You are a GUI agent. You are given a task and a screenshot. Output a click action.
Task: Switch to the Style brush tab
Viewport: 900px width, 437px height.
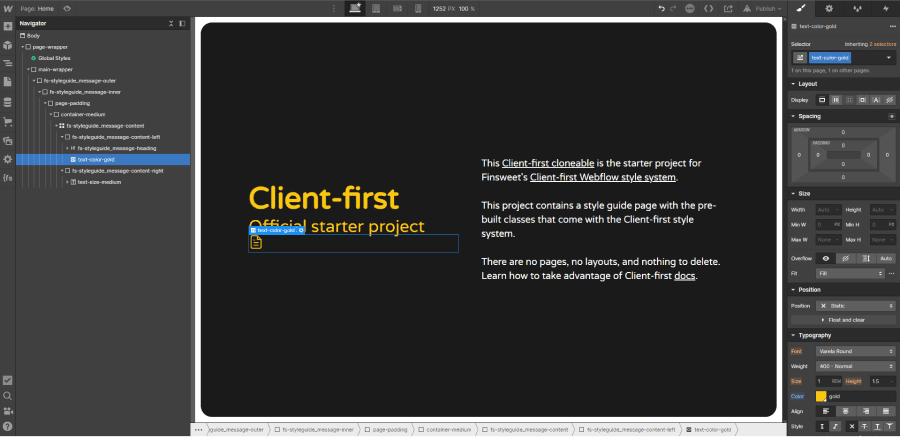tap(801, 9)
